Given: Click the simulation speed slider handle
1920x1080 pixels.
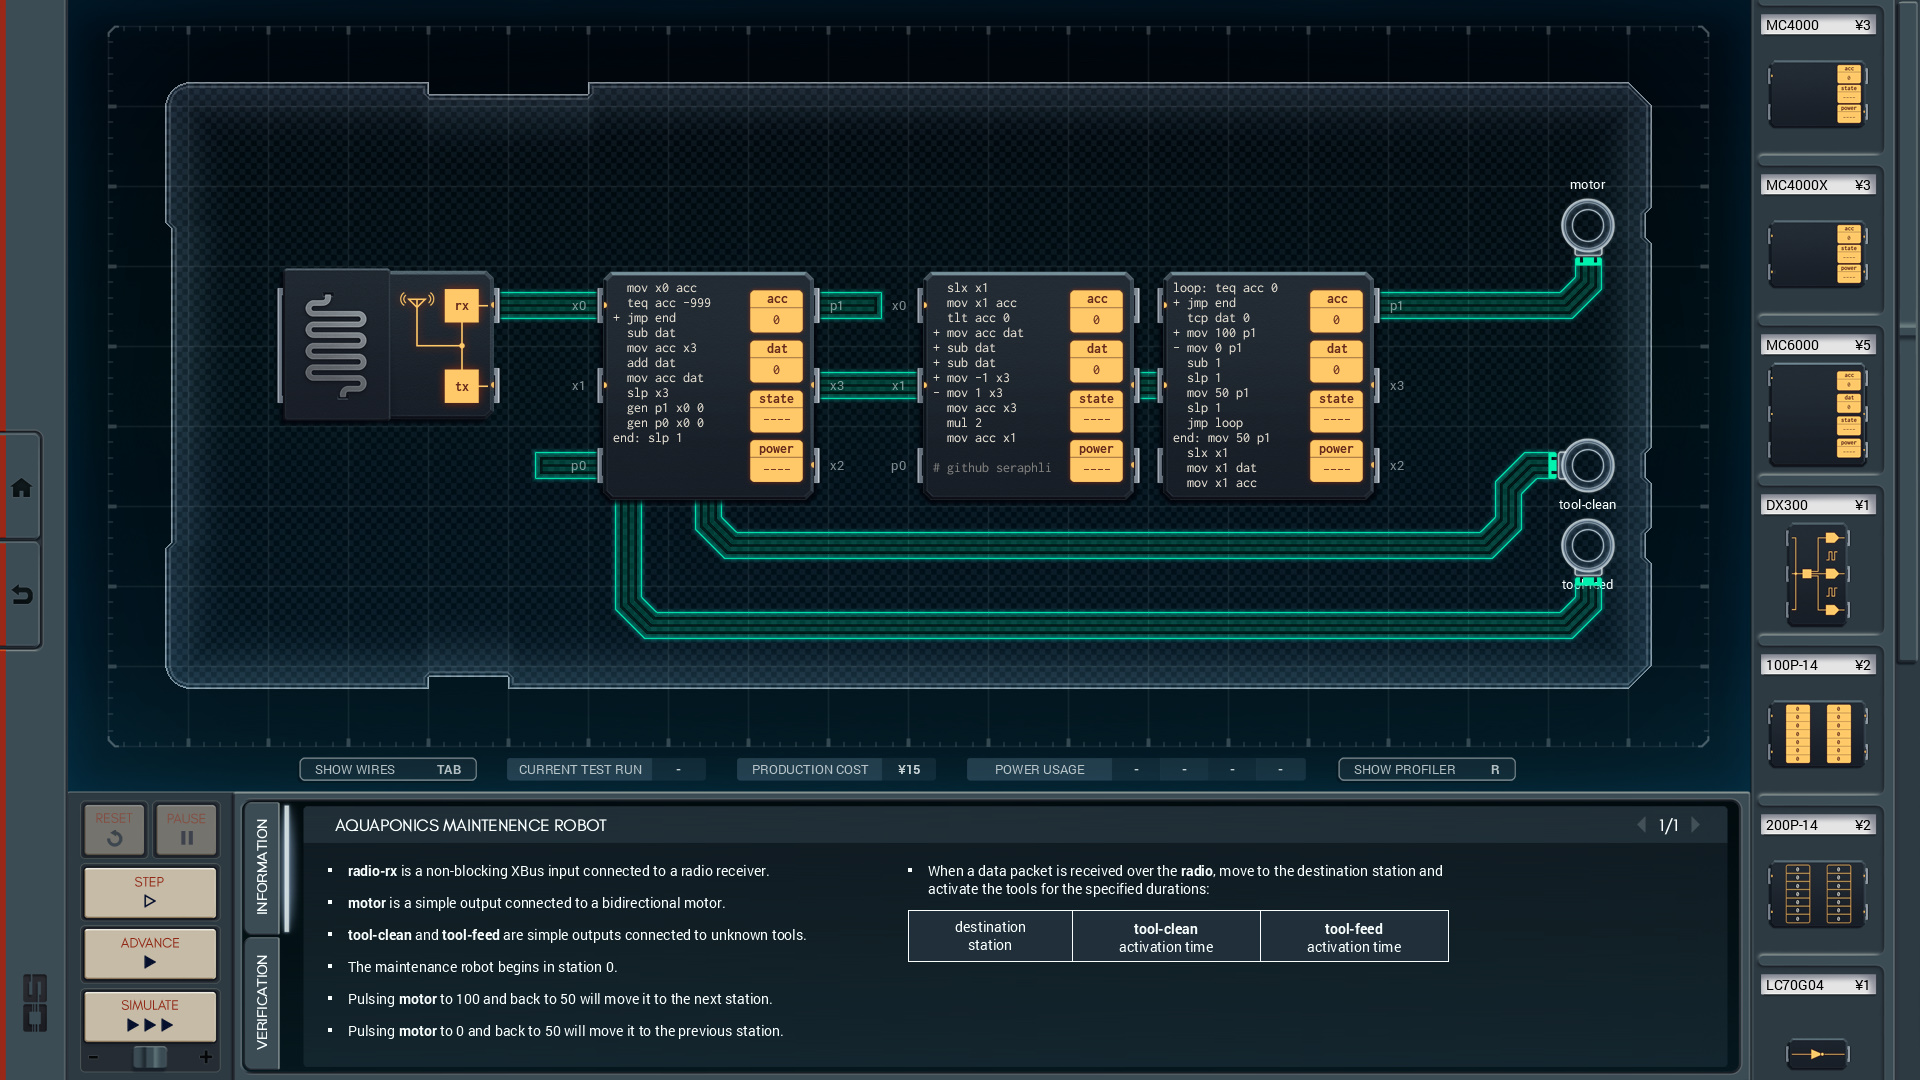Looking at the screenshot, I should click(x=150, y=1057).
